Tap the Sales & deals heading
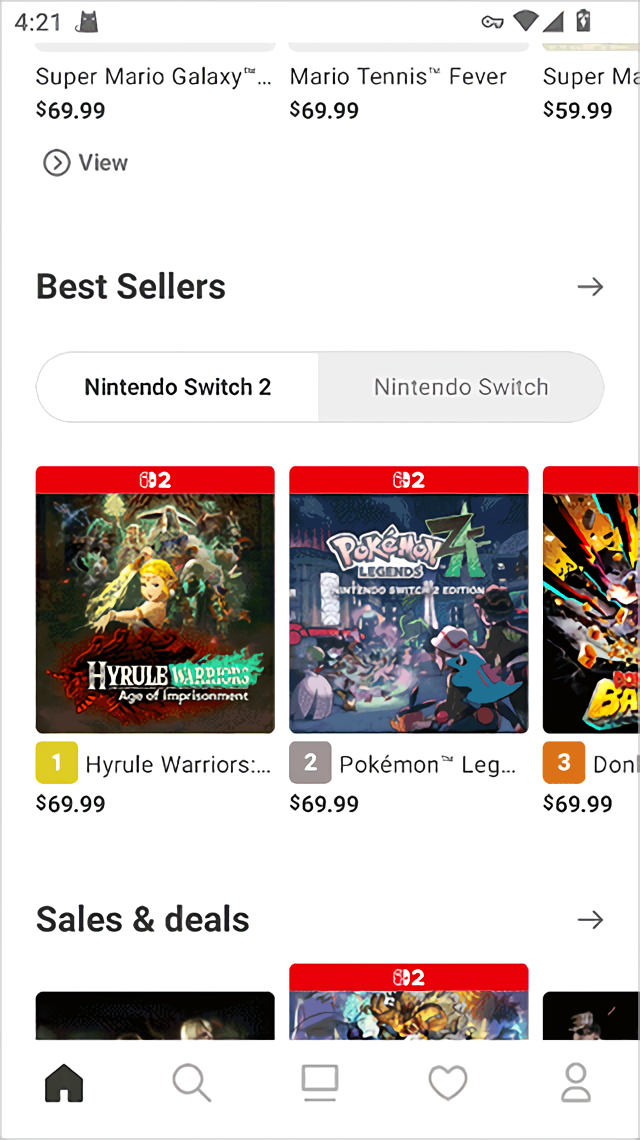The image size is (640, 1140). 143,920
